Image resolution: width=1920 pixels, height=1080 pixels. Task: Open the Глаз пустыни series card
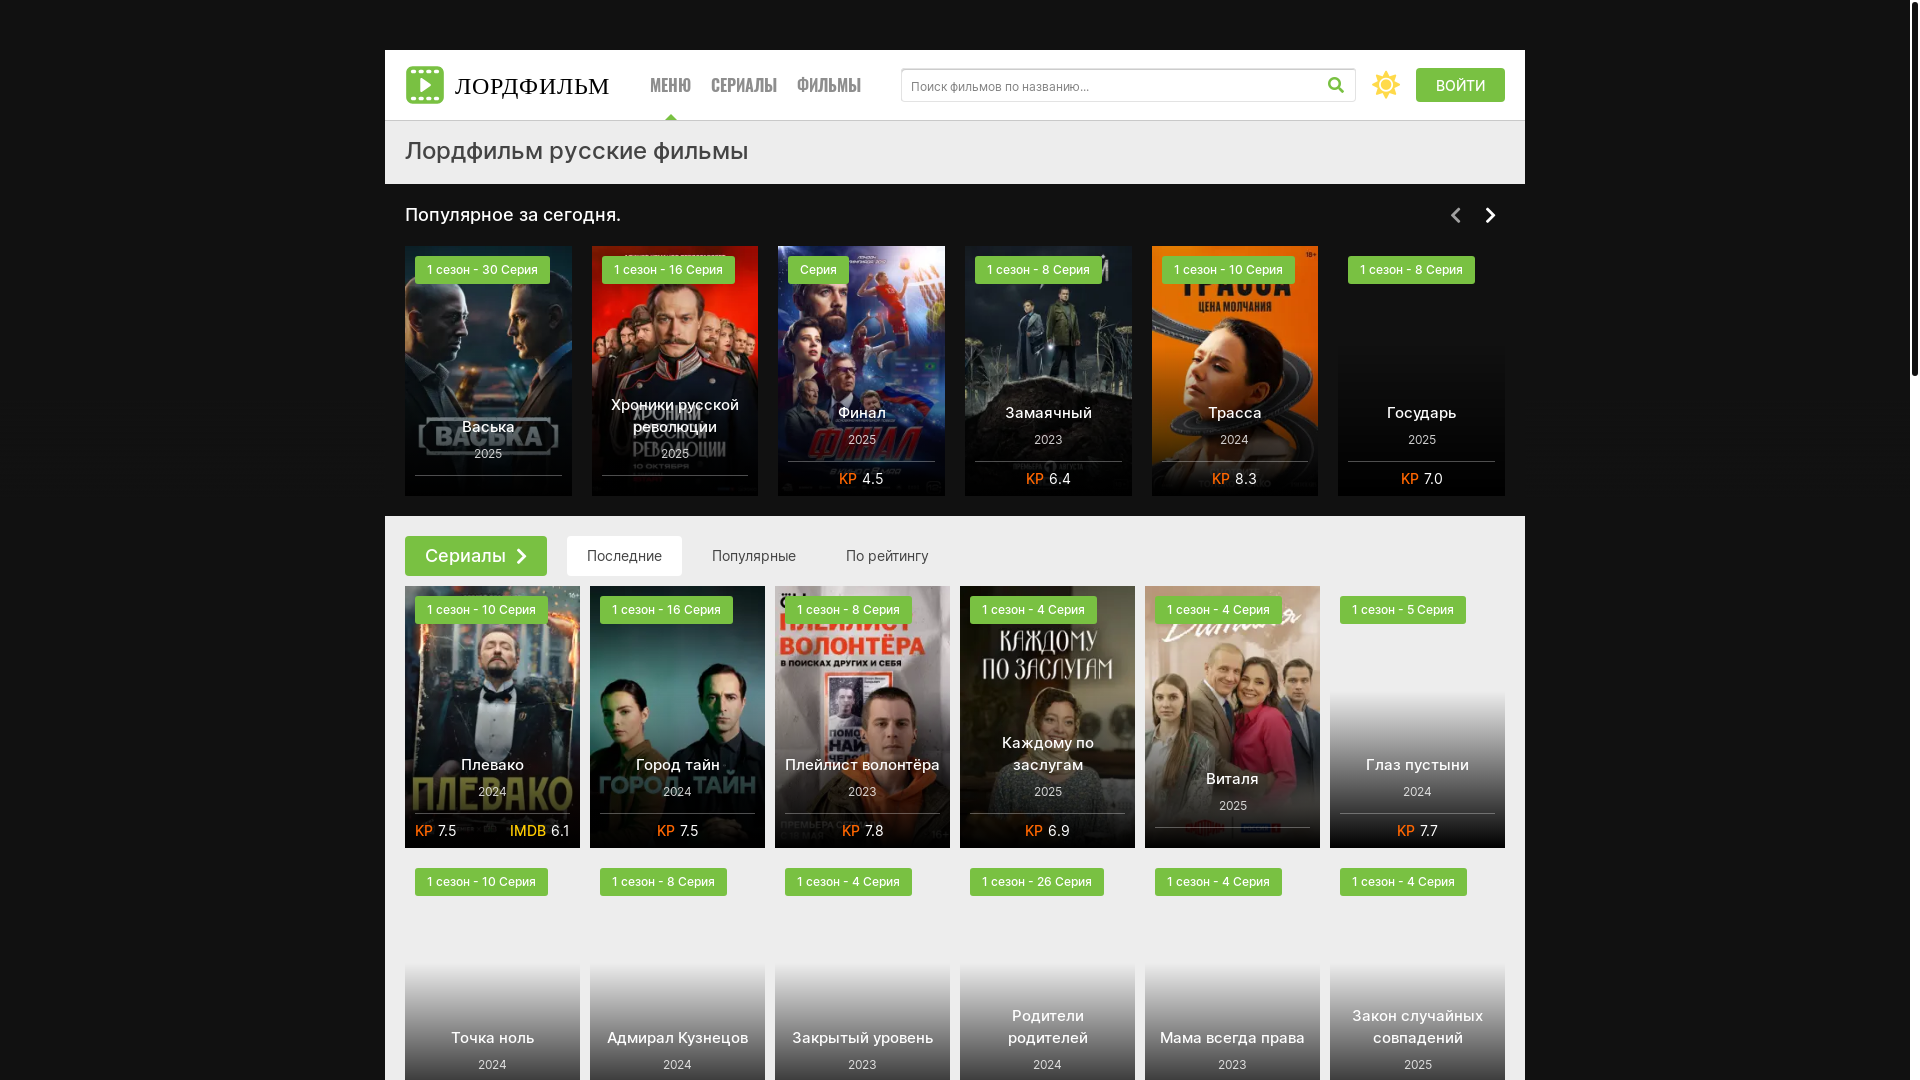point(1417,717)
